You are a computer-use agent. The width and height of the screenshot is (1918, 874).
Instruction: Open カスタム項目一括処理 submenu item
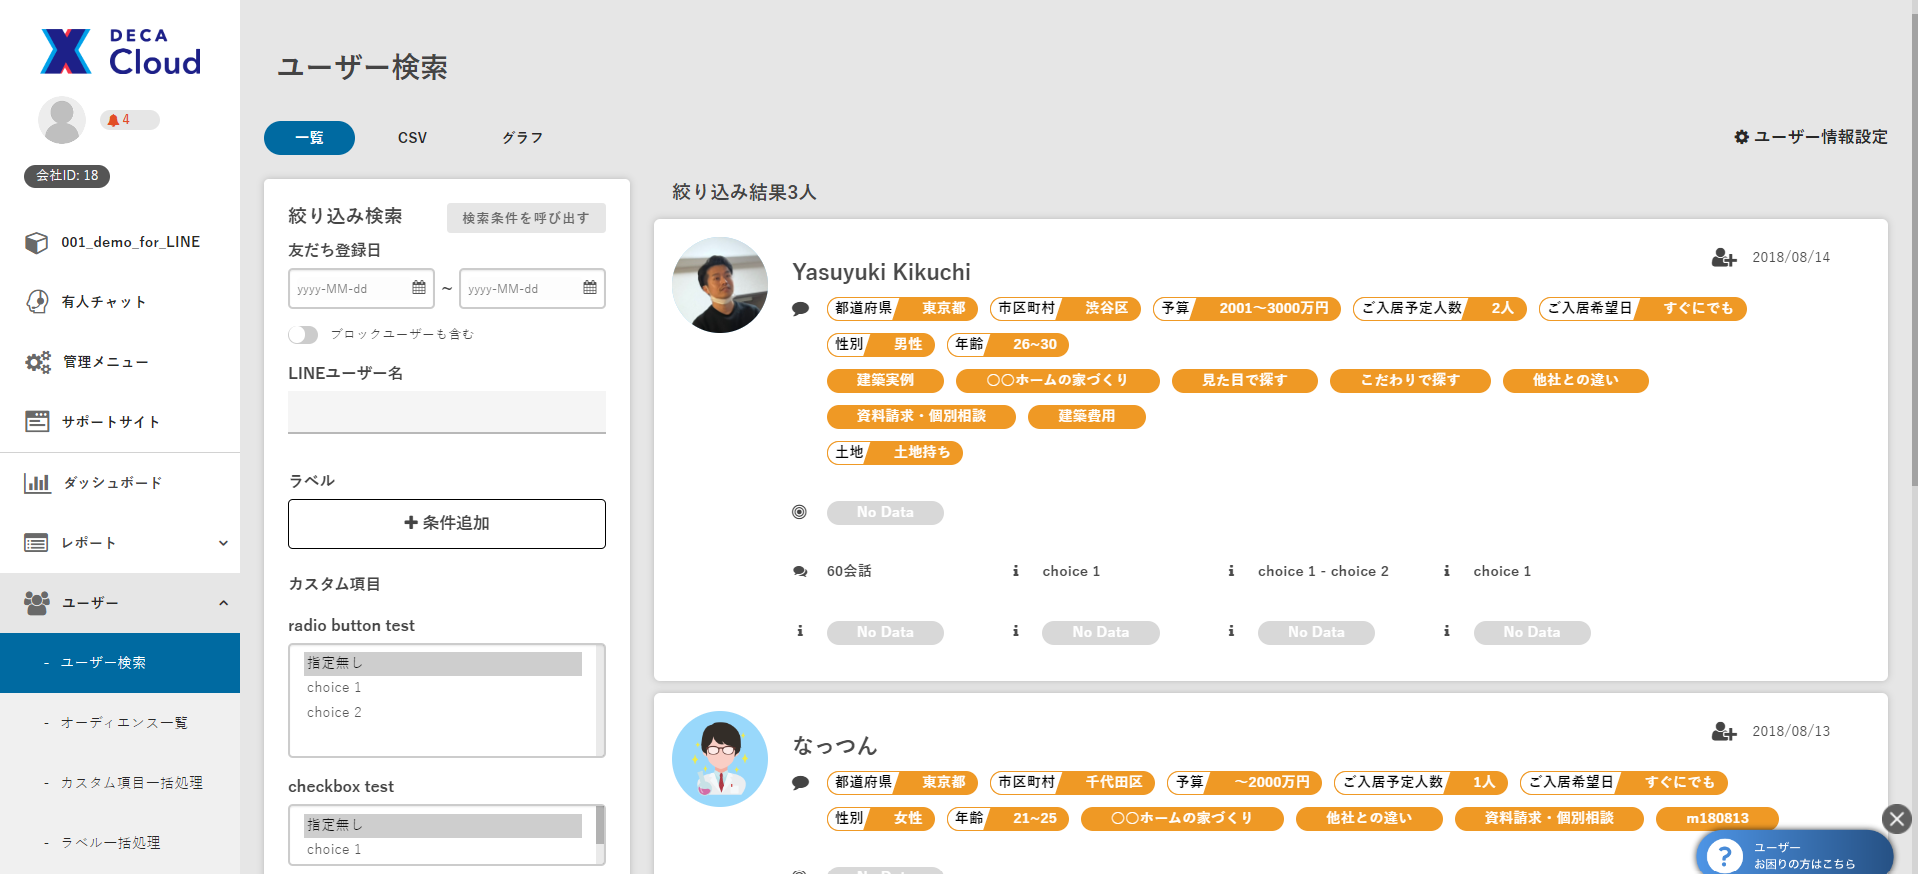coord(120,783)
